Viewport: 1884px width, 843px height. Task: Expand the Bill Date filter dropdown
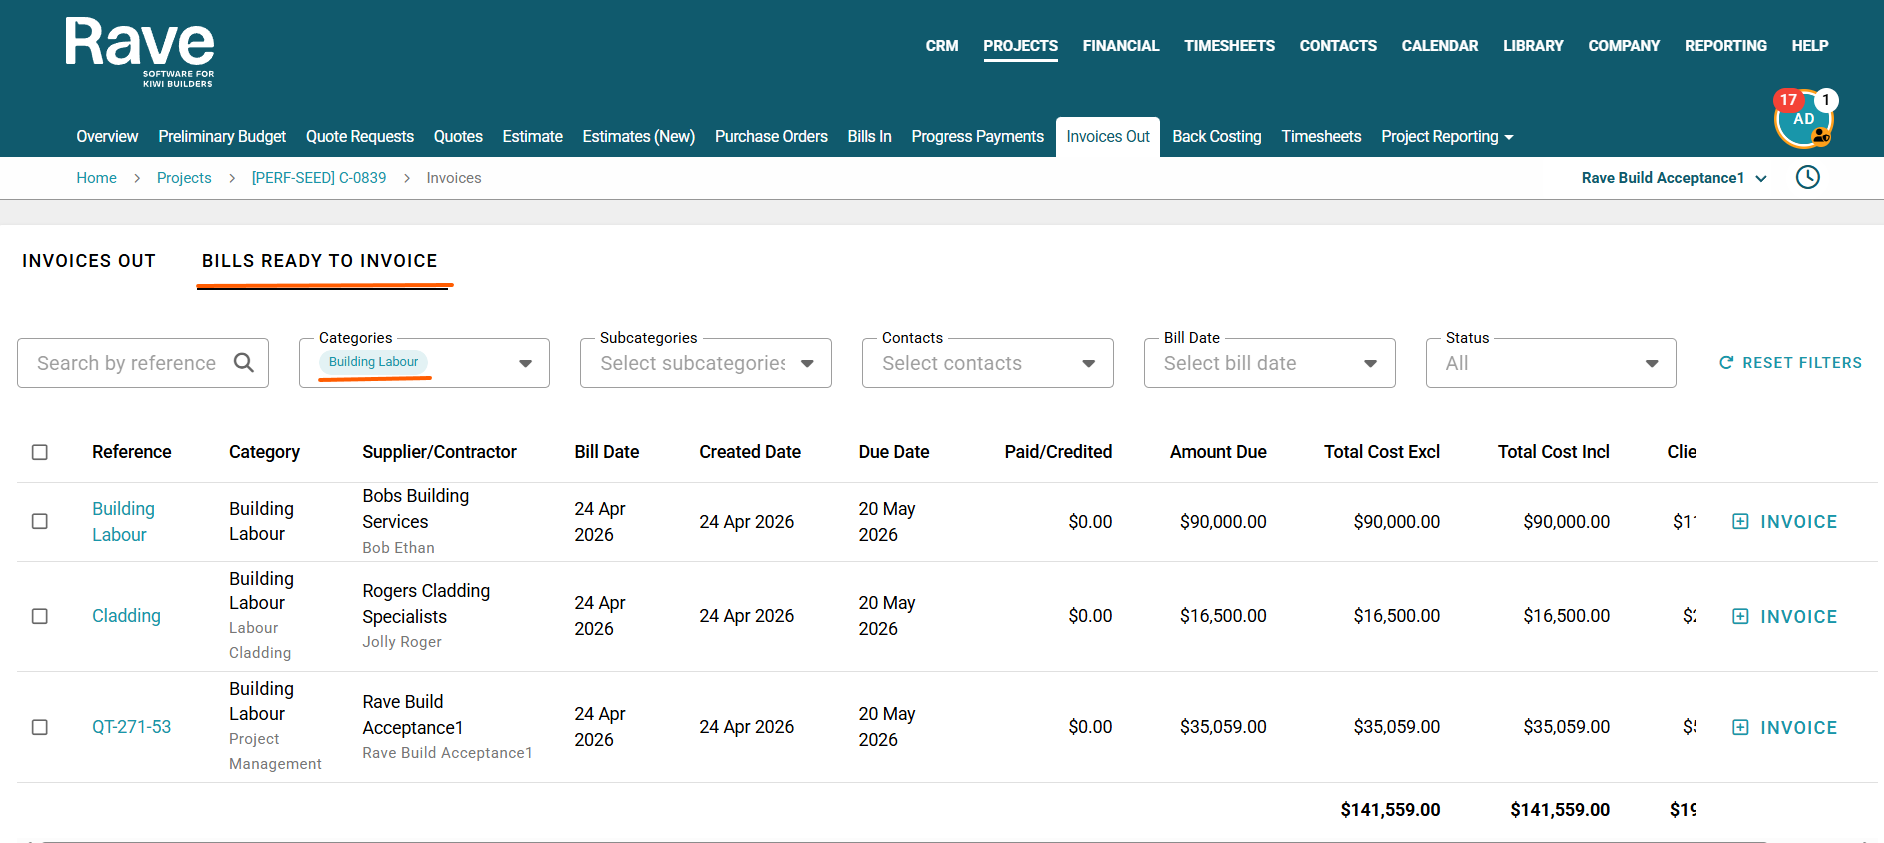point(1270,363)
